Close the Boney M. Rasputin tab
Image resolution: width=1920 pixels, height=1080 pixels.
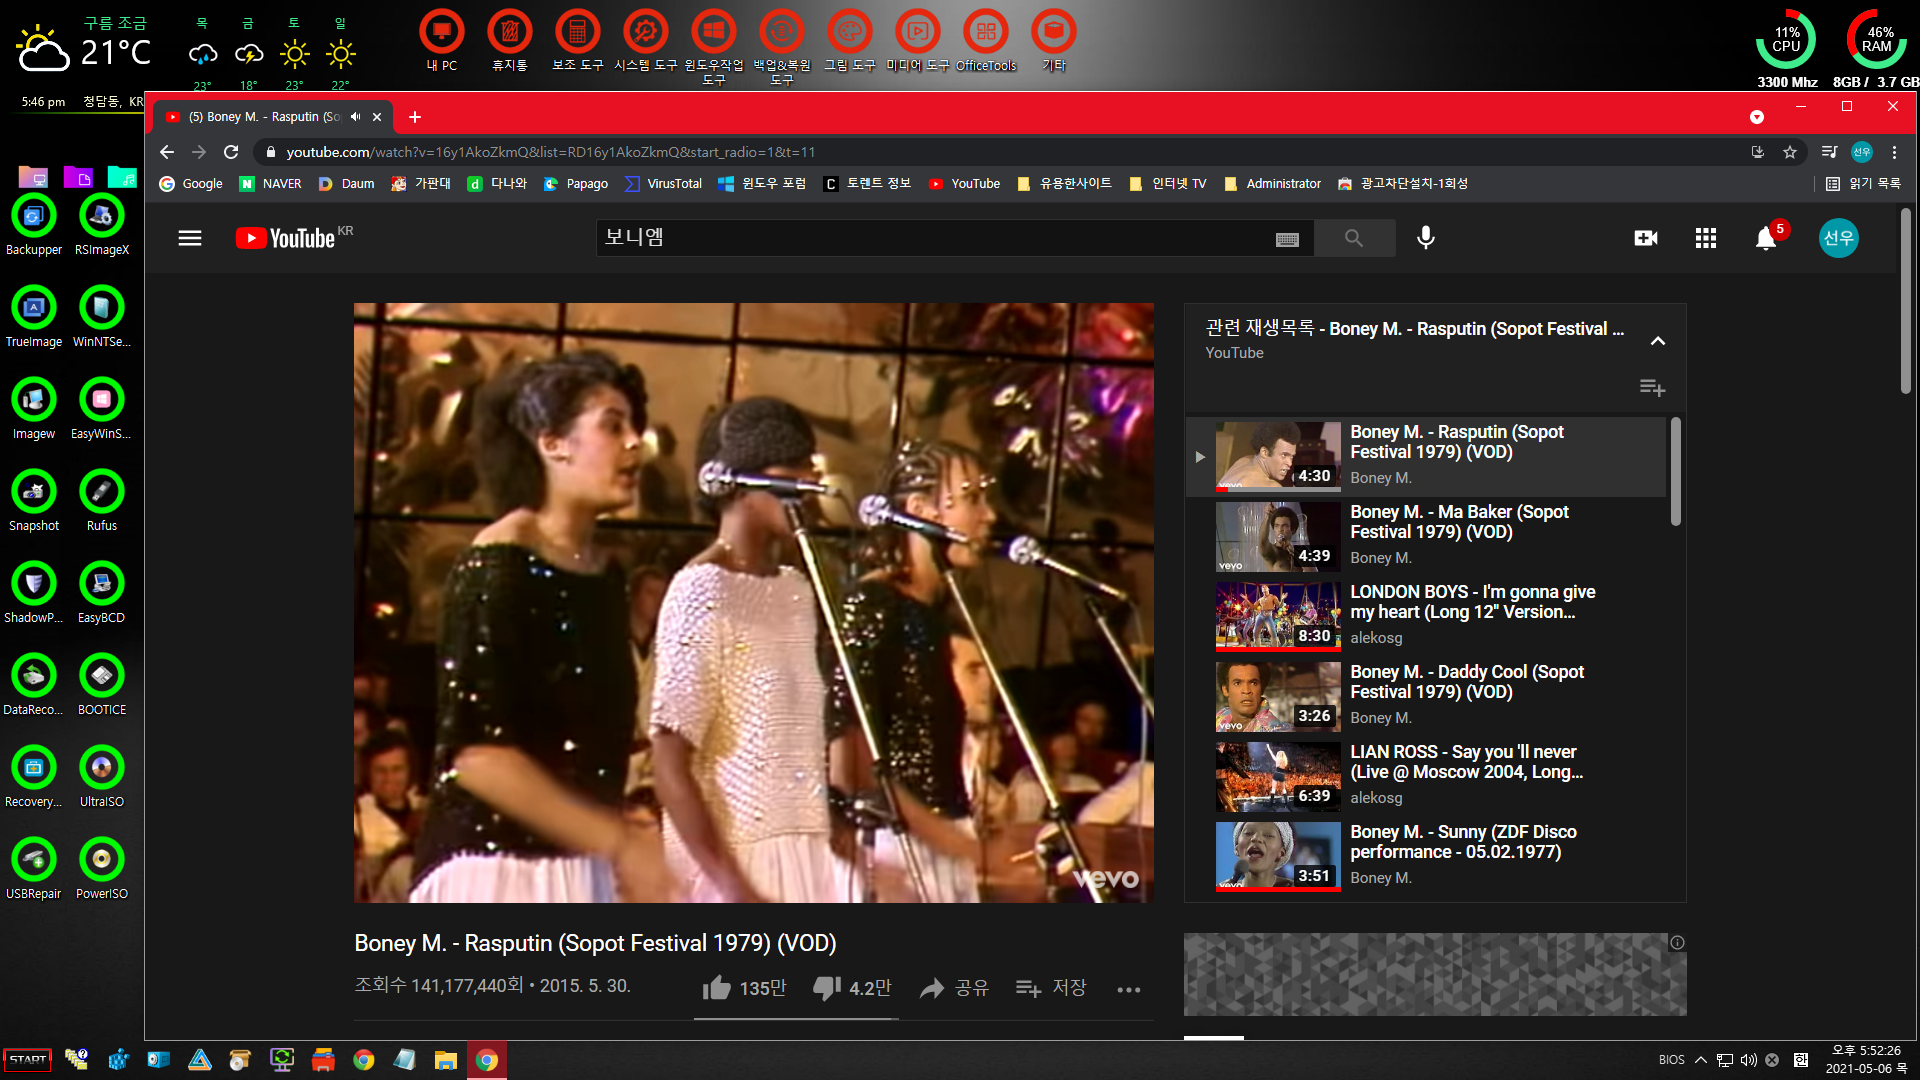point(377,117)
